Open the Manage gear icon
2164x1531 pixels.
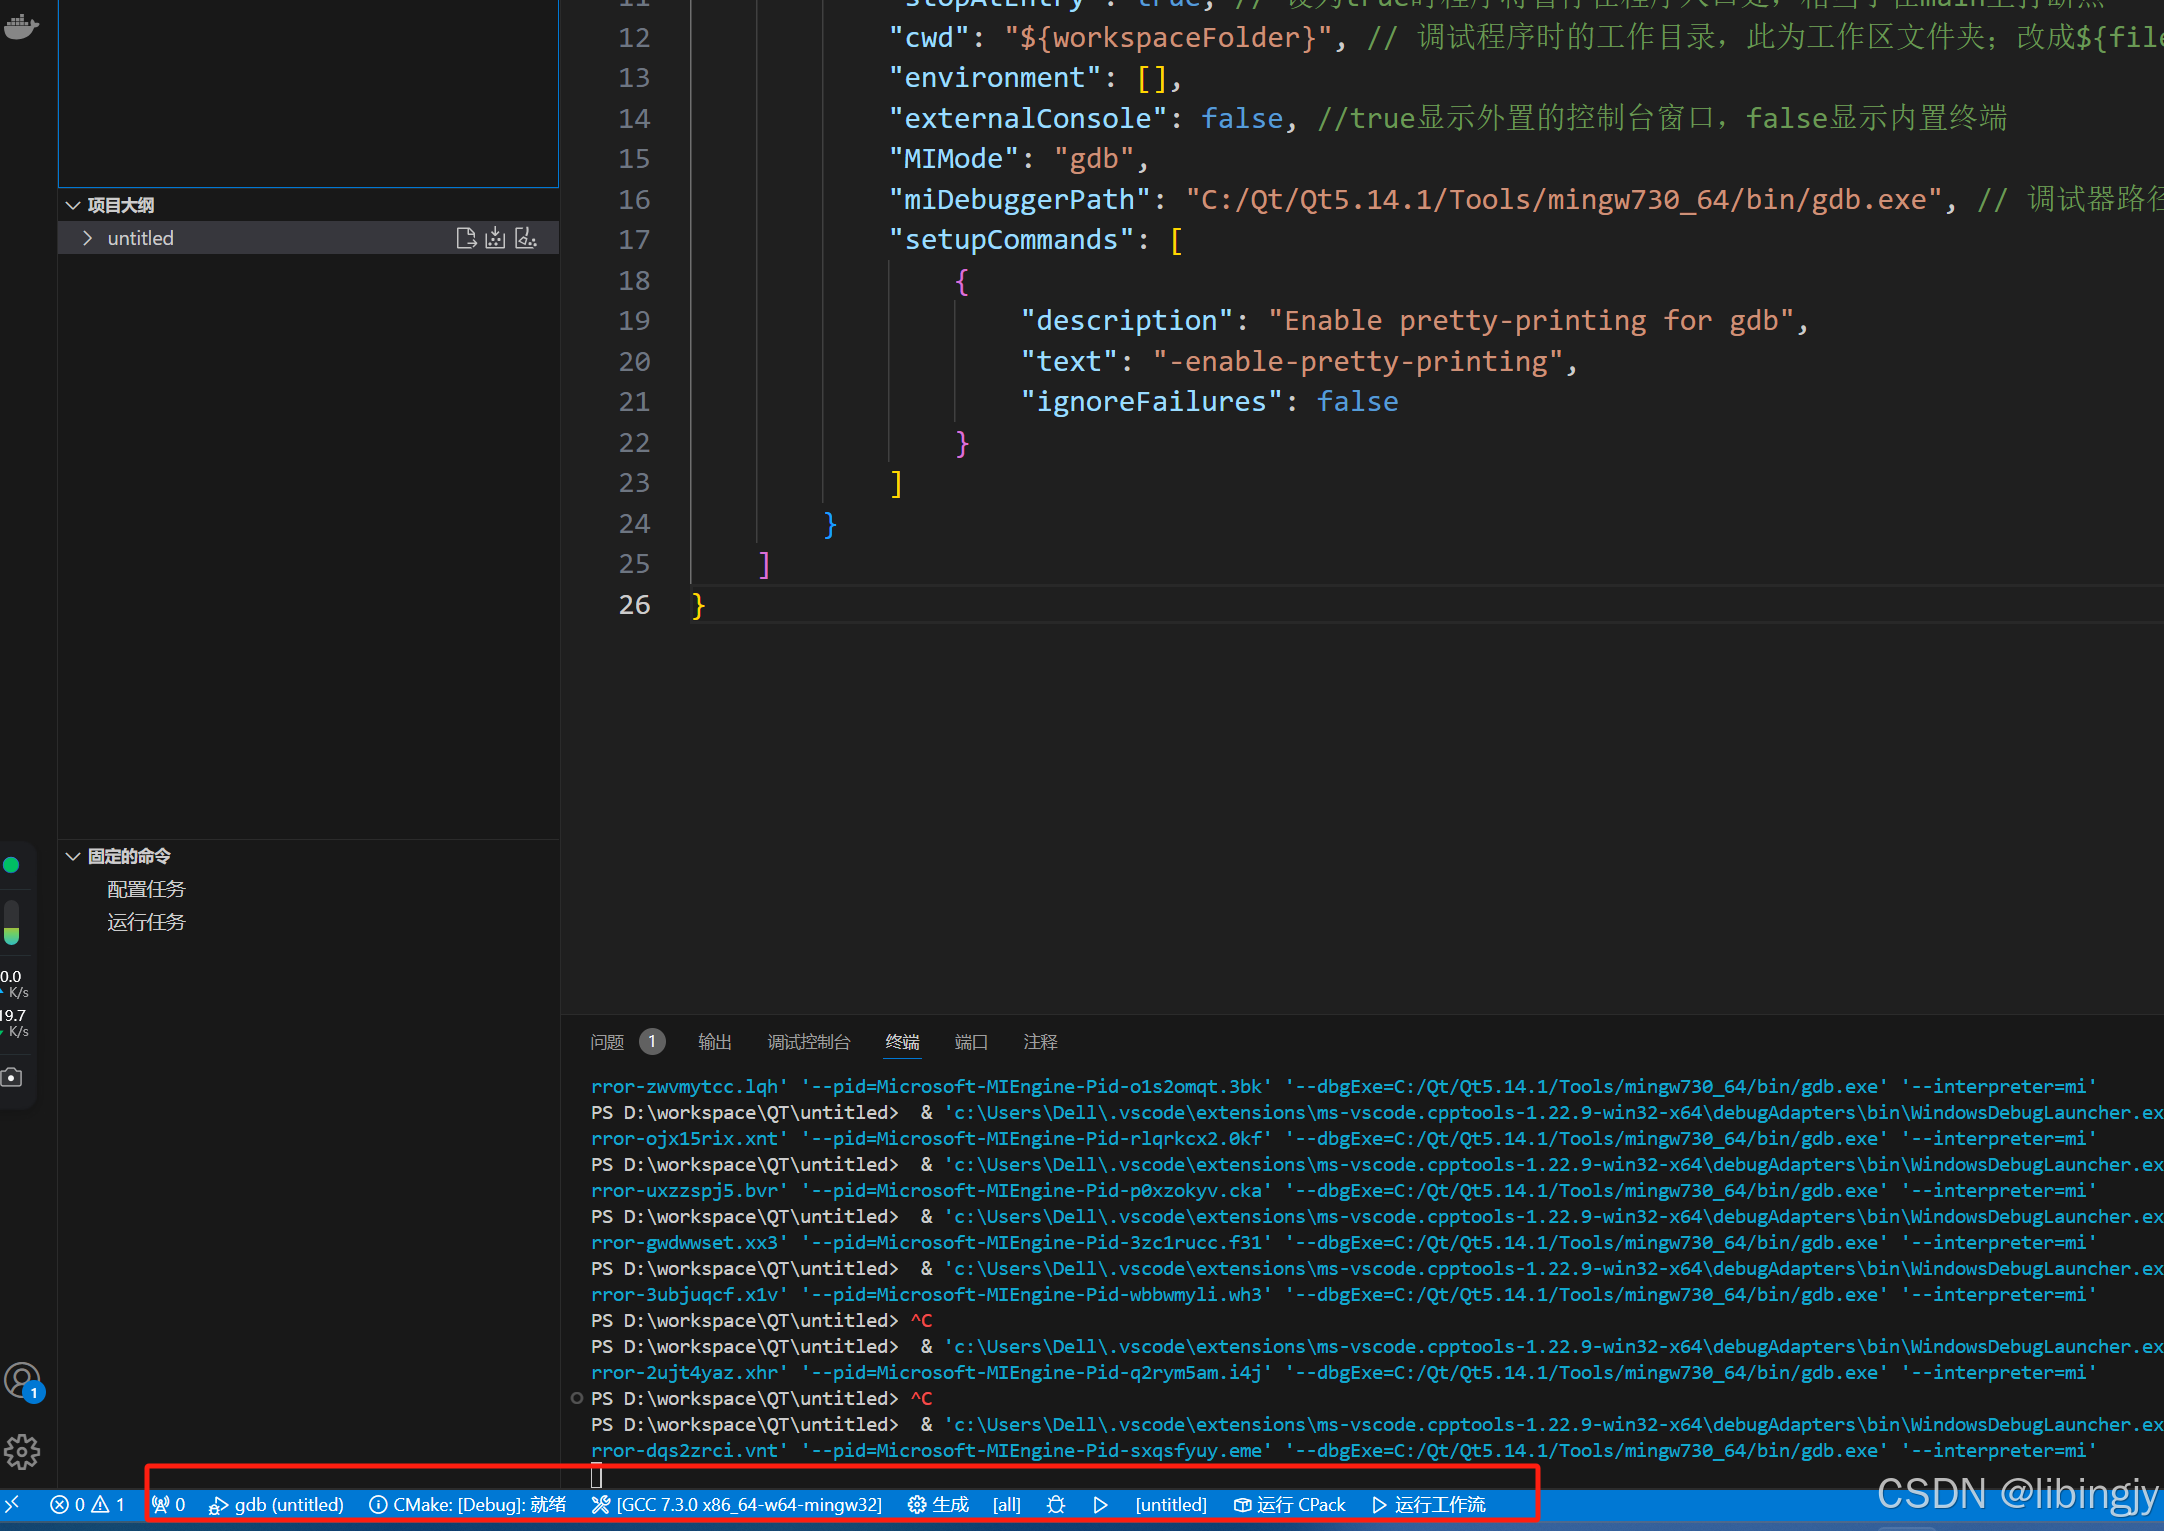22,1451
